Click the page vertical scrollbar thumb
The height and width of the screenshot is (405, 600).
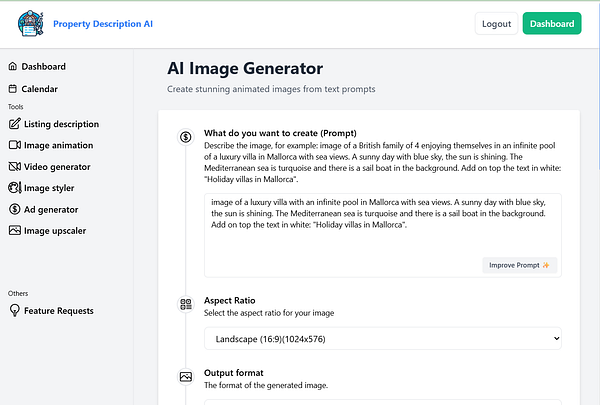[x=598, y=85]
